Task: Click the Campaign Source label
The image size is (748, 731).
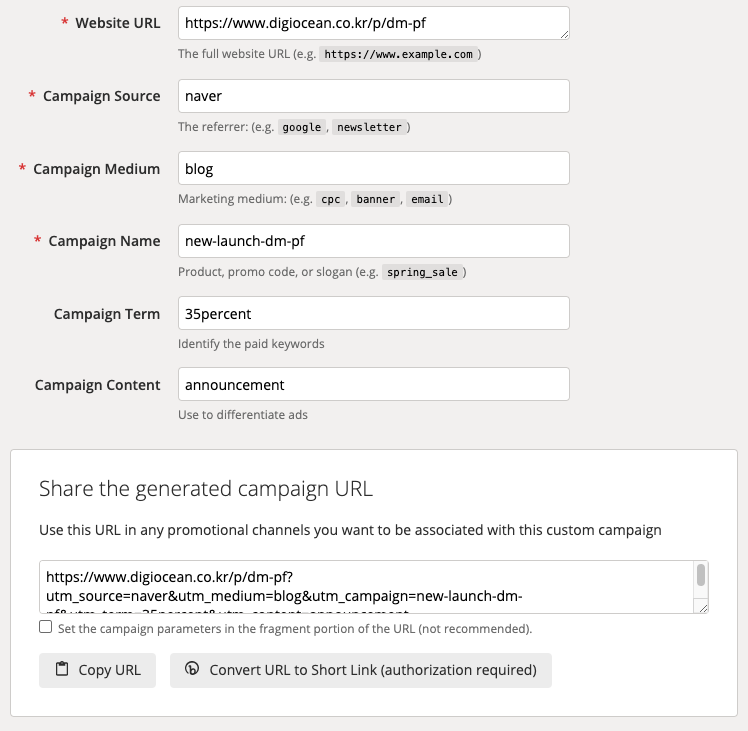Action: [102, 96]
